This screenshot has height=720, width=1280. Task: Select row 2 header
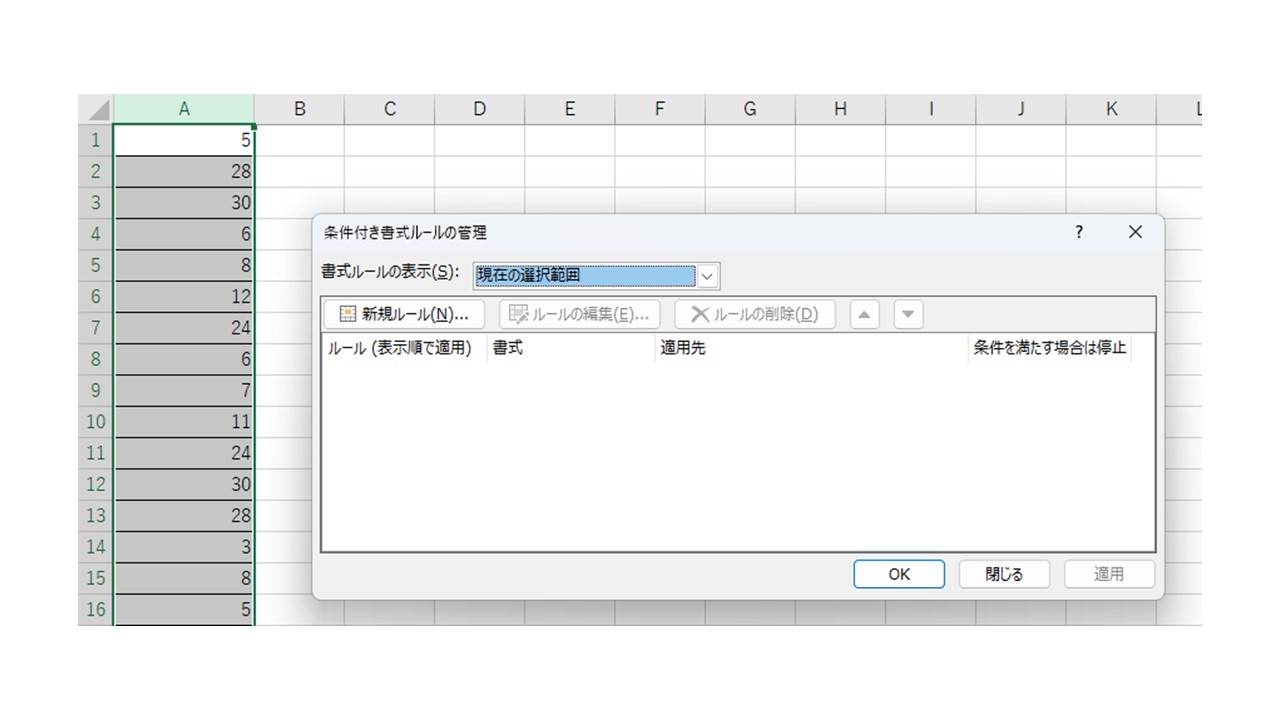point(96,172)
